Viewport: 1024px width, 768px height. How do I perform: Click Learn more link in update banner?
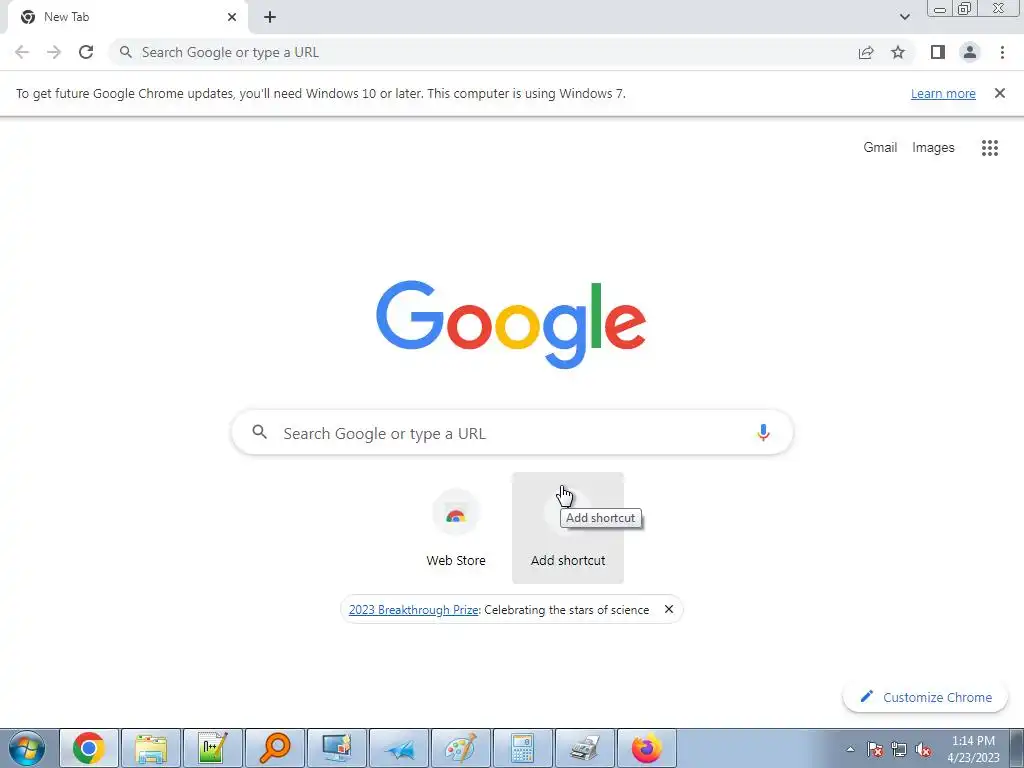tap(943, 93)
